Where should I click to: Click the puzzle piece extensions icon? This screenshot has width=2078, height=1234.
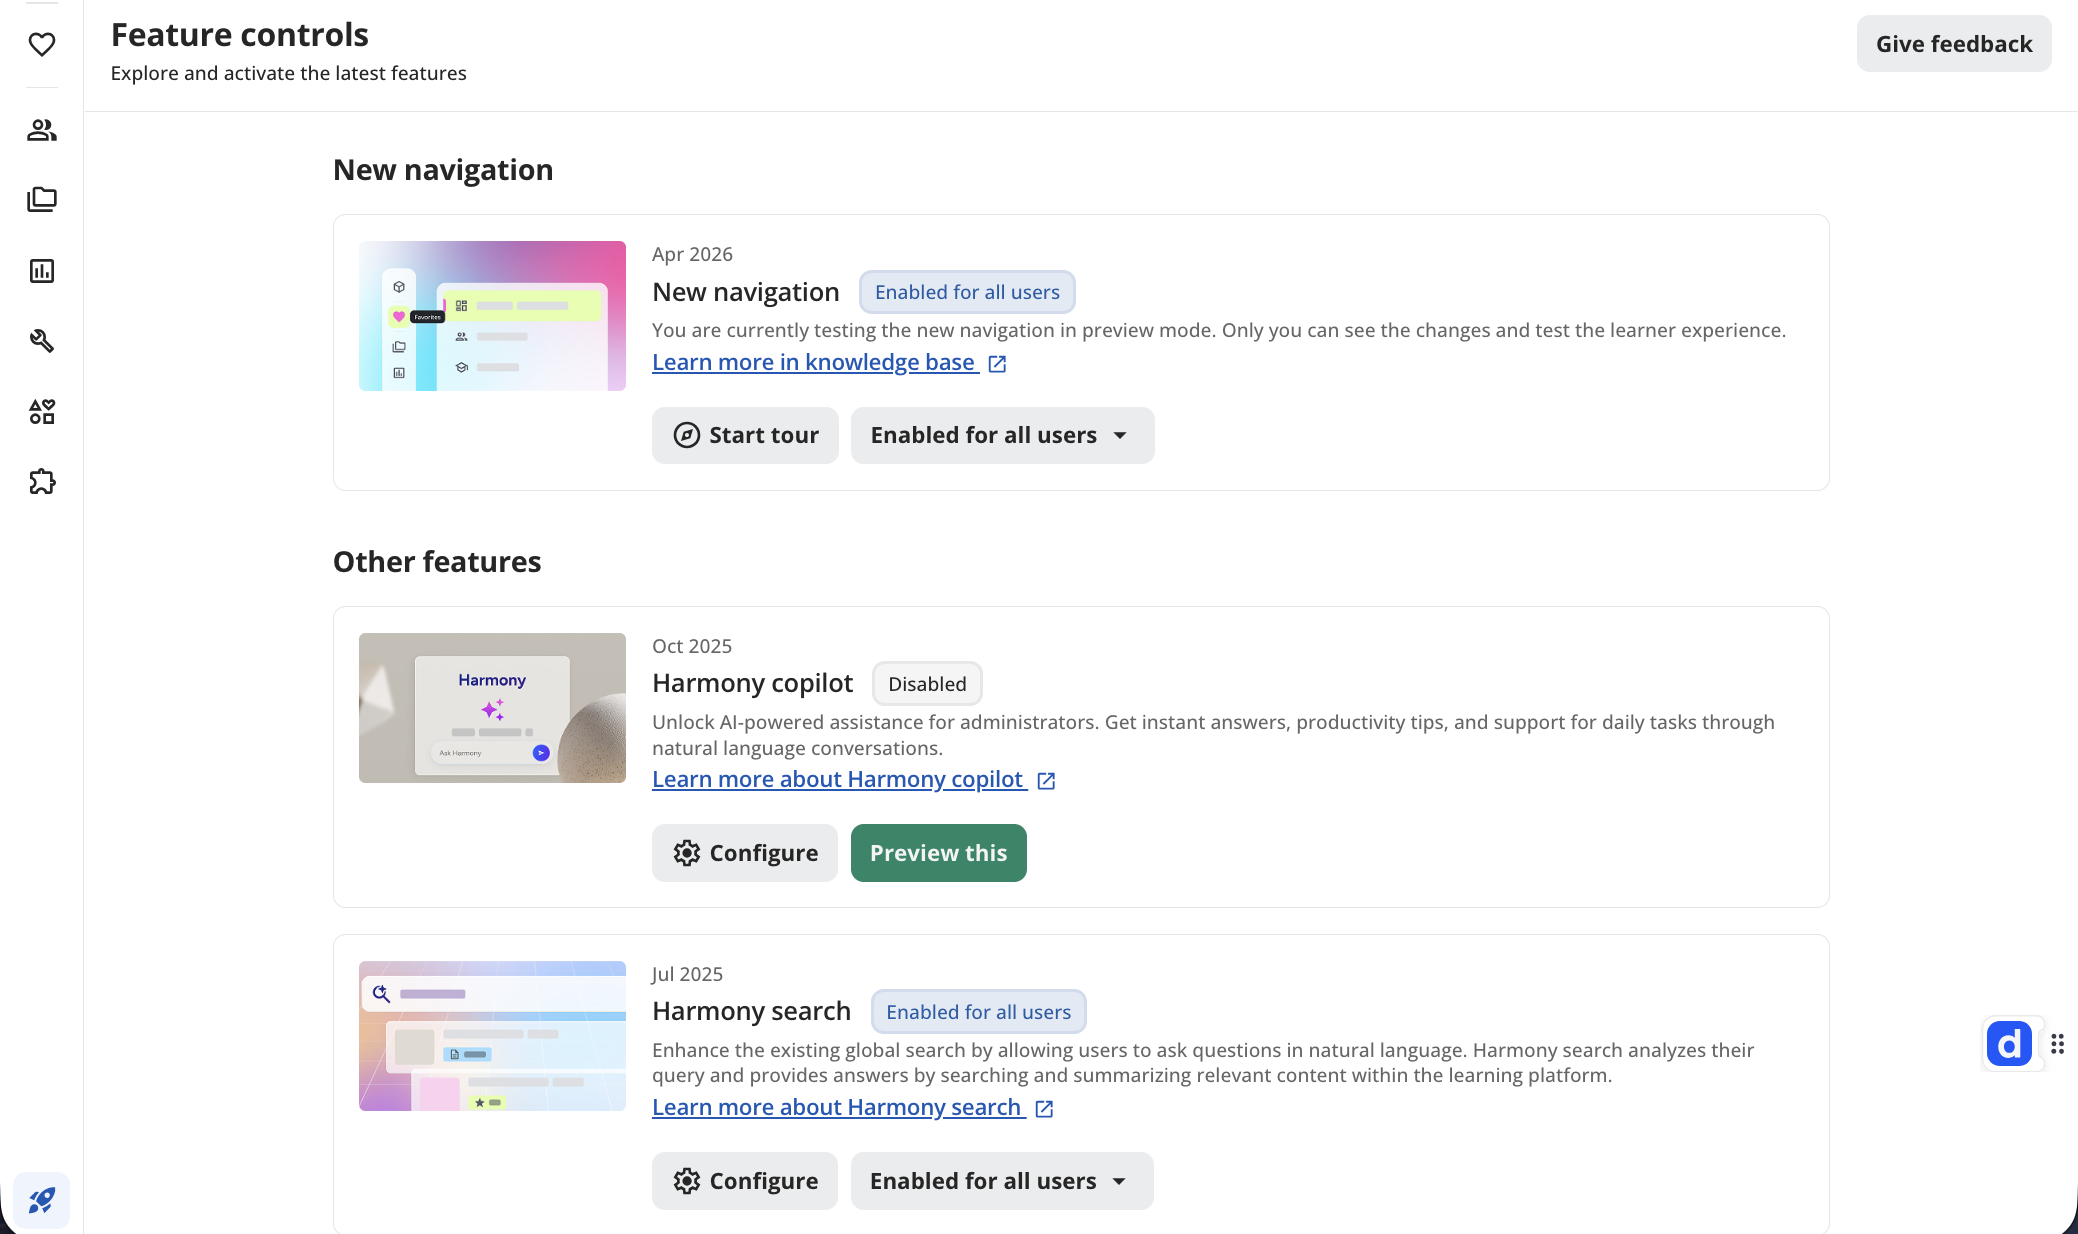pos(42,482)
